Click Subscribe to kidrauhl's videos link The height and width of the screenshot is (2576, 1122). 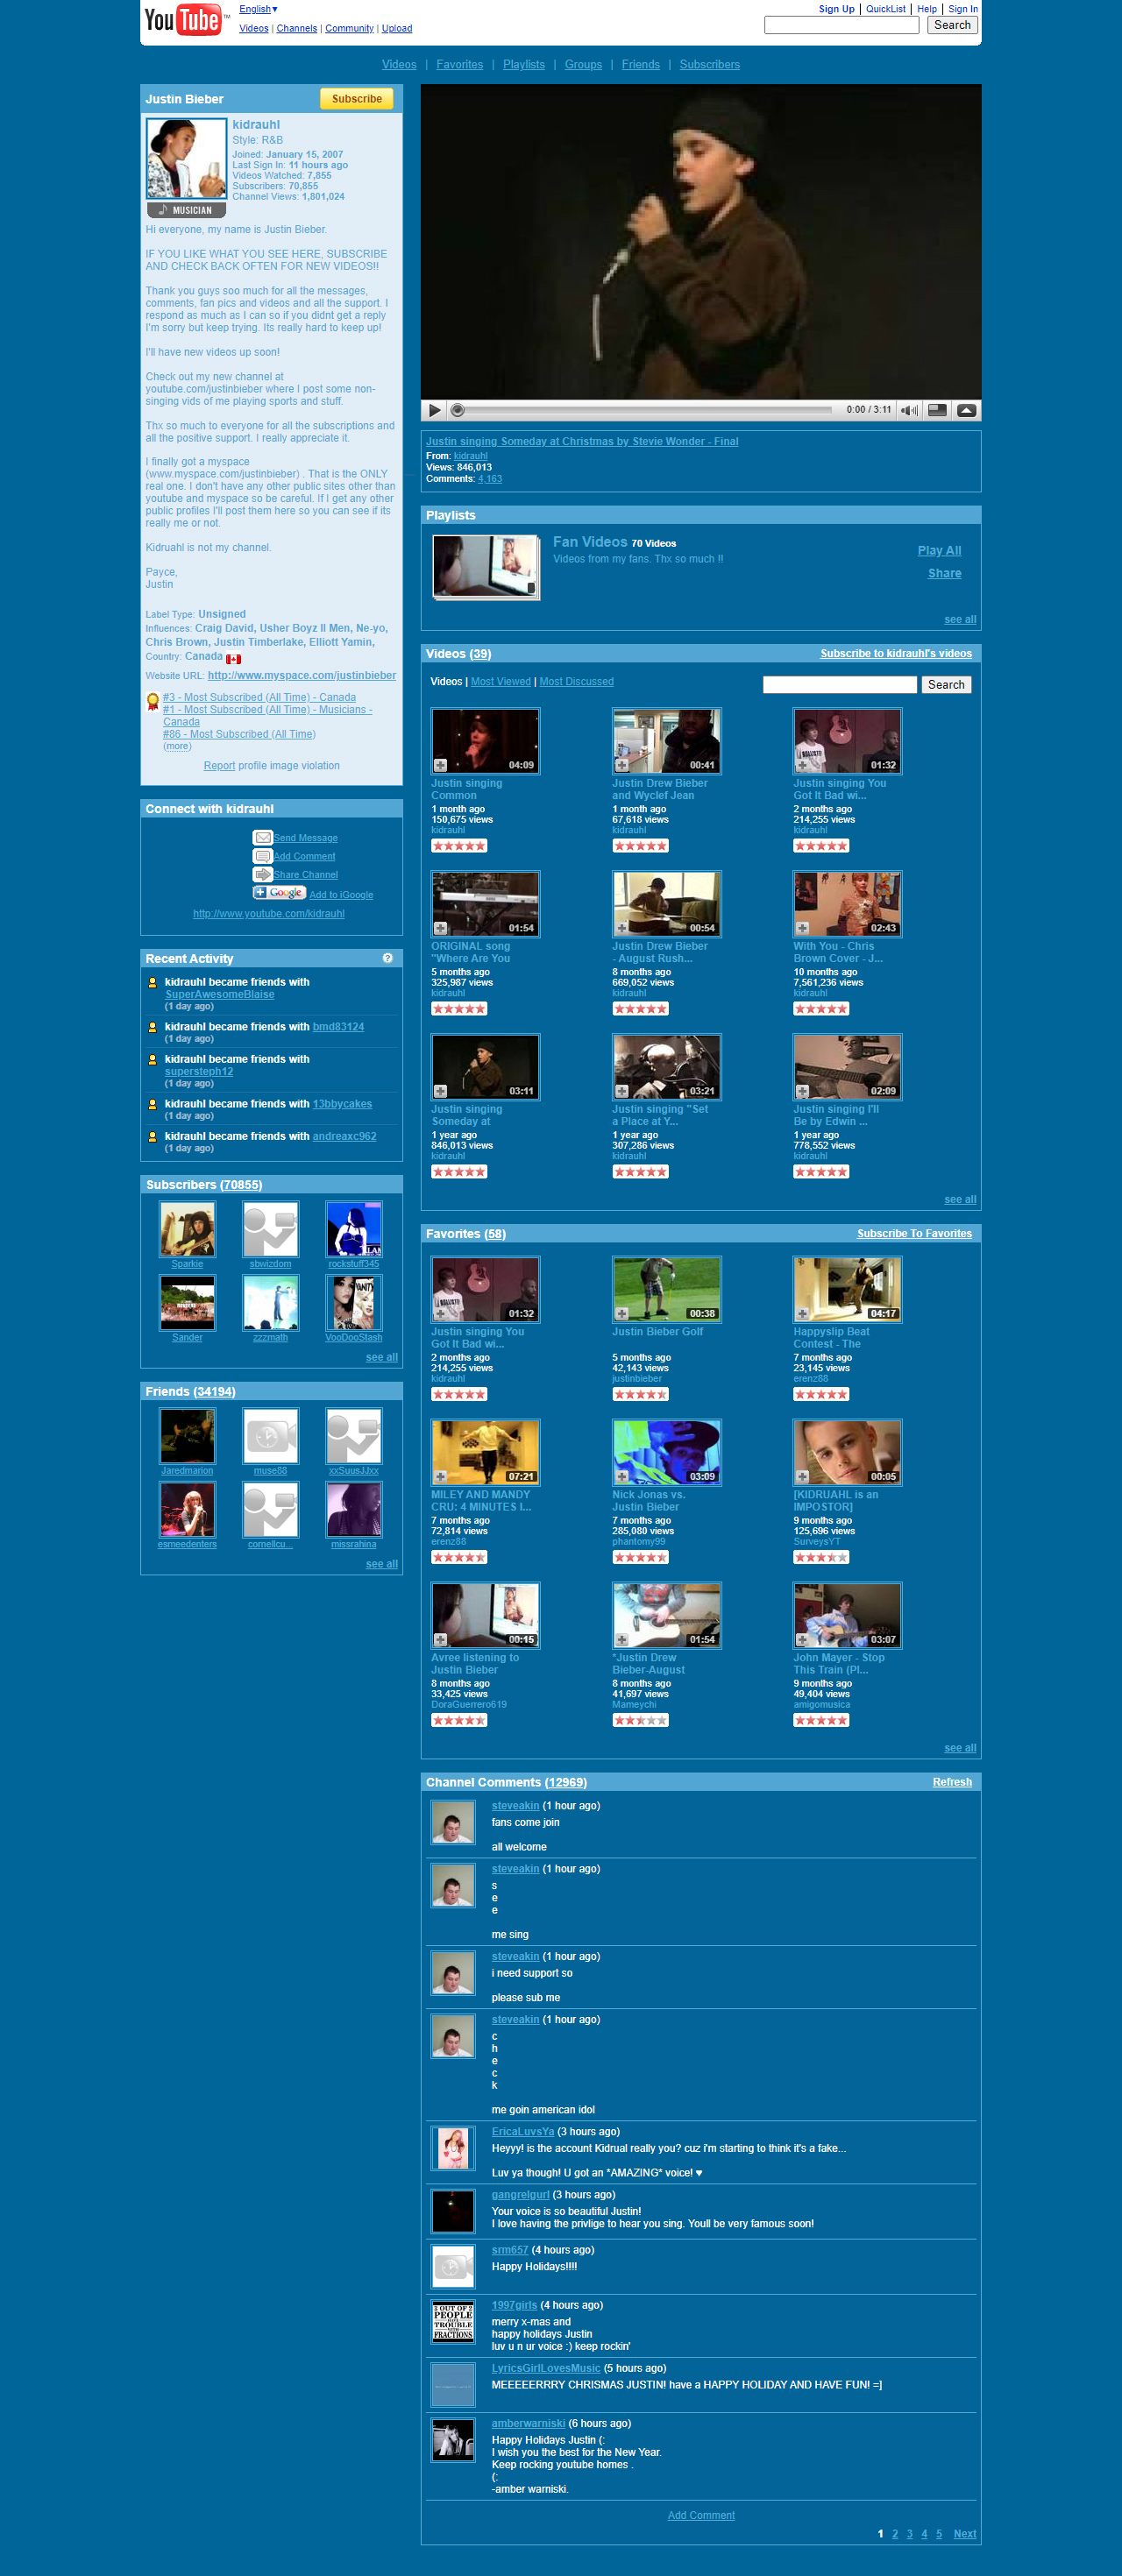pos(896,654)
